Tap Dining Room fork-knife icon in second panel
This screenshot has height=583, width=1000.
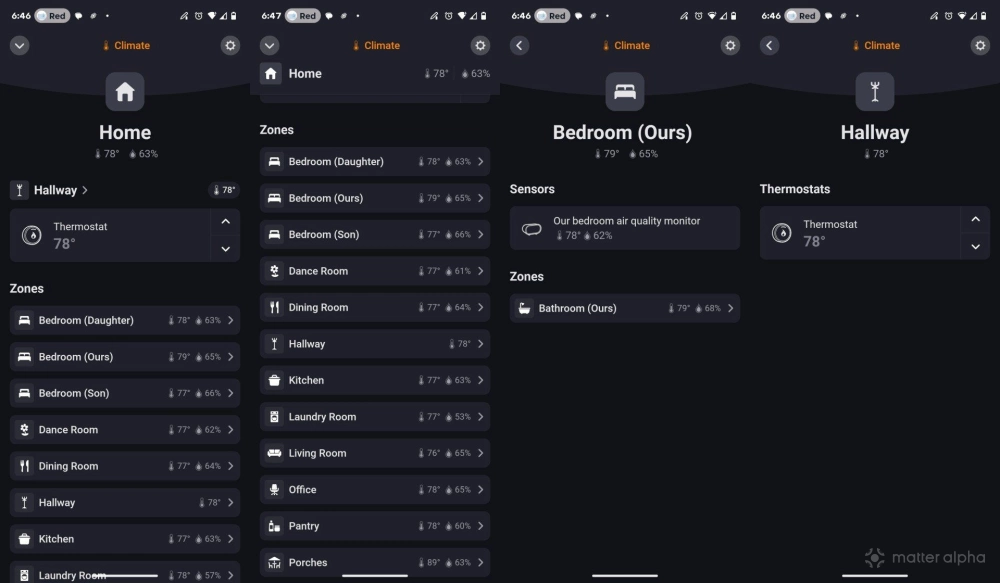274,307
